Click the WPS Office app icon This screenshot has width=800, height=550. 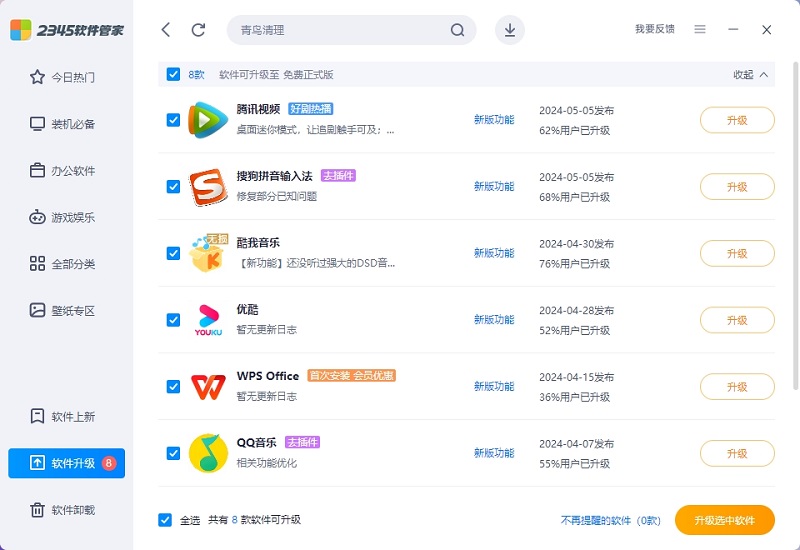tap(208, 386)
